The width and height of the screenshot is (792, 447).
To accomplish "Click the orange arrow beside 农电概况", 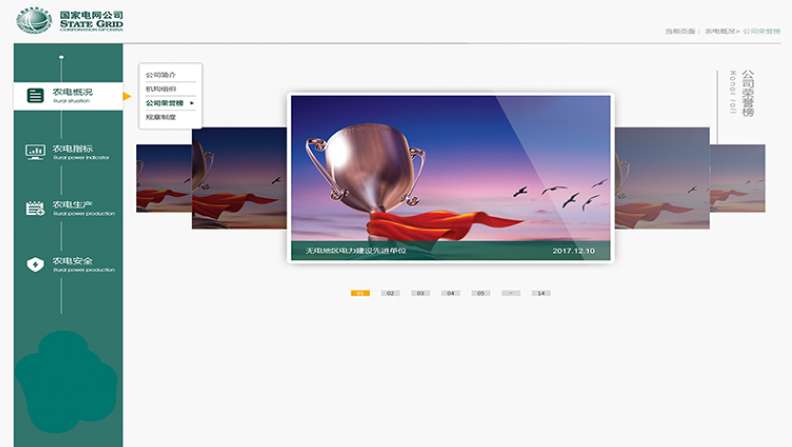I will click(x=127, y=96).
